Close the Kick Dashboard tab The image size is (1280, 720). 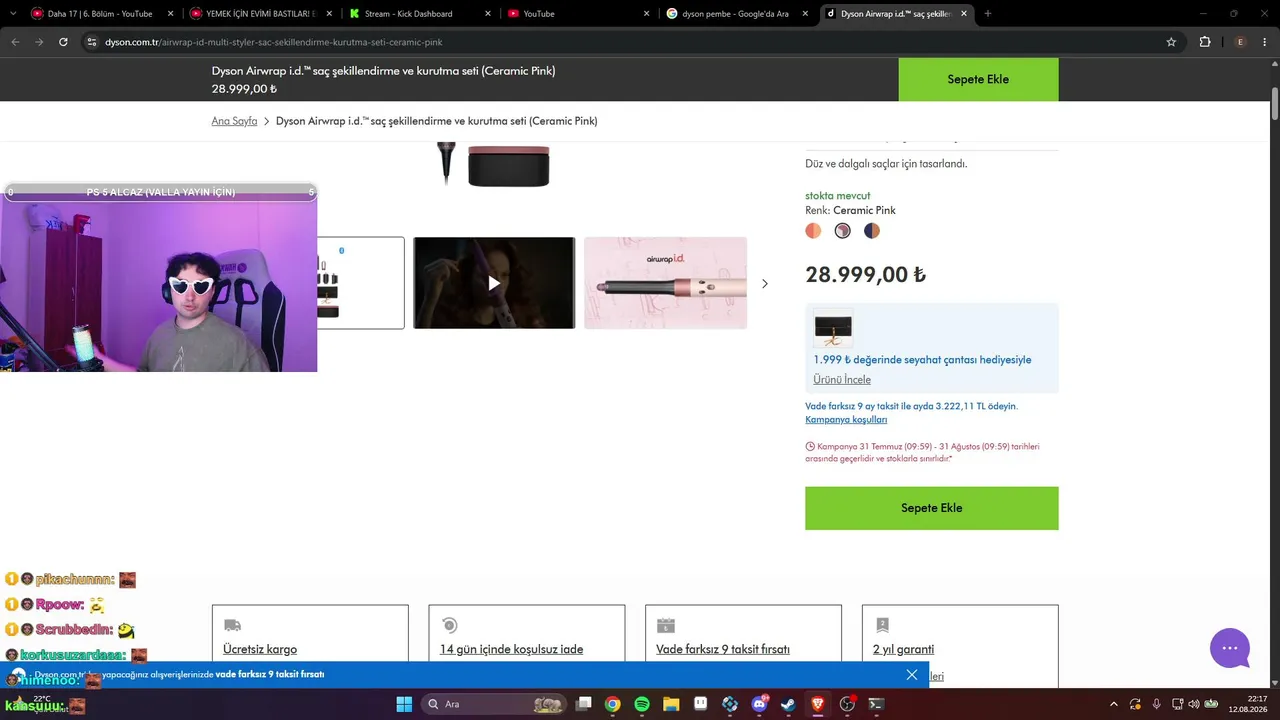pyautogui.click(x=487, y=14)
